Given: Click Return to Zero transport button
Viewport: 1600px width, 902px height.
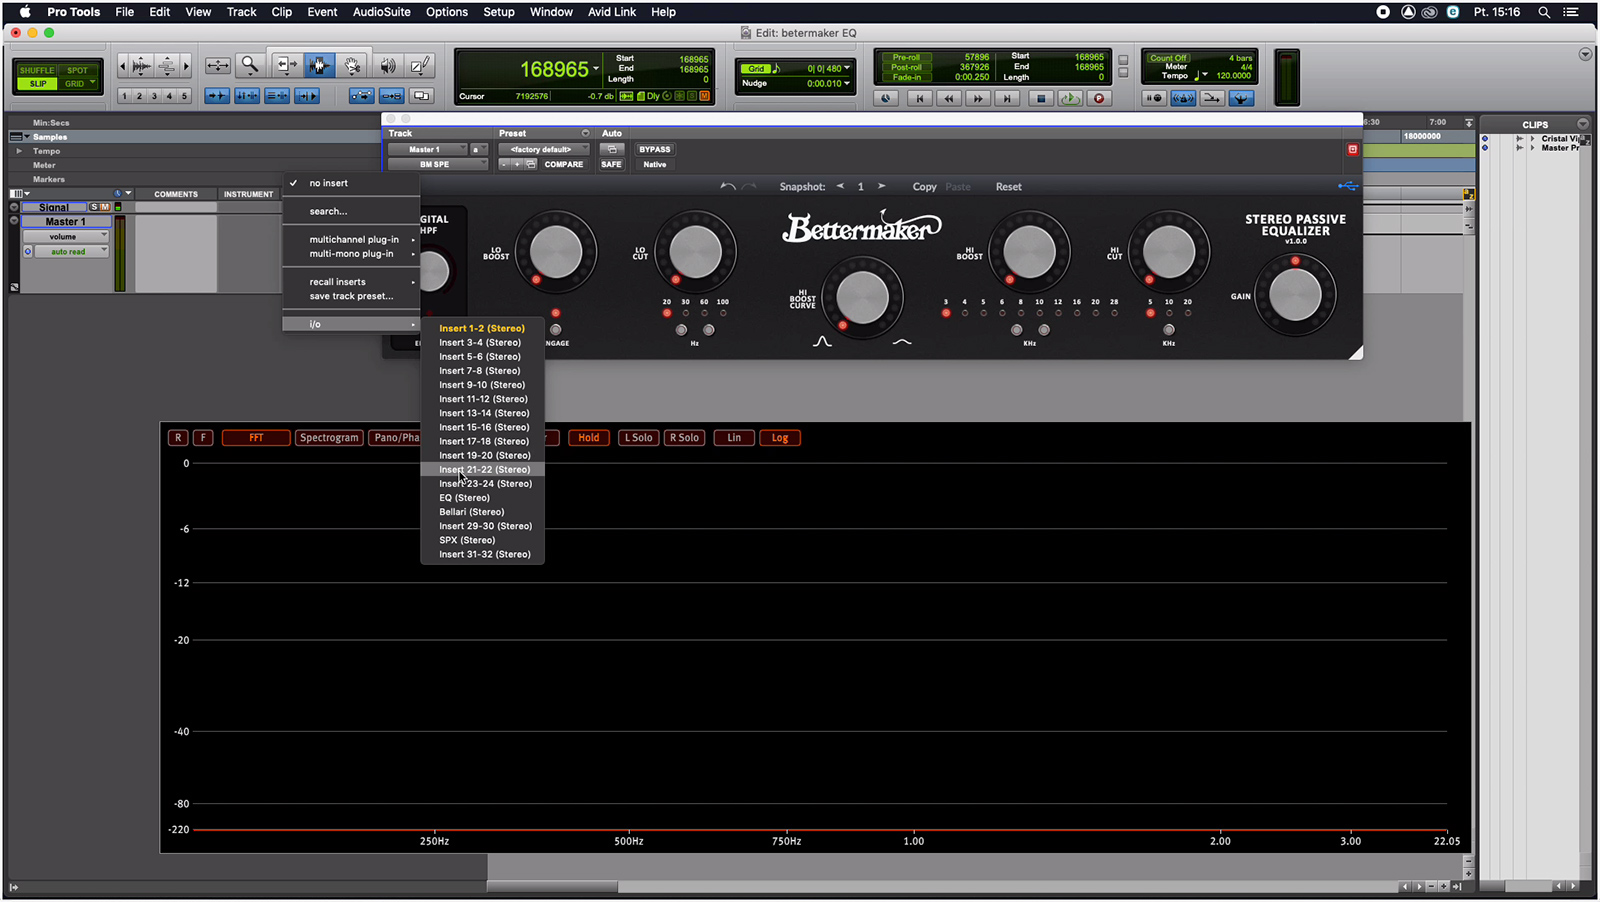Looking at the screenshot, I should [x=919, y=98].
